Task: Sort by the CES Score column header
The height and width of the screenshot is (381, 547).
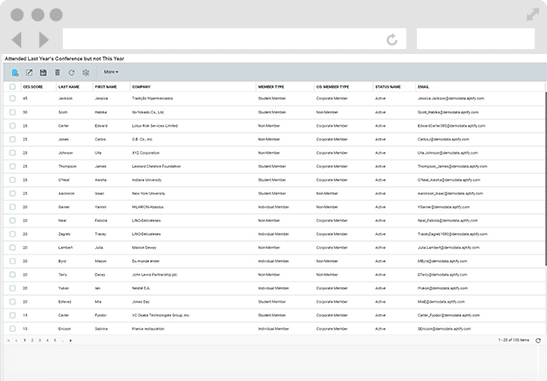Action: point(33,87)
